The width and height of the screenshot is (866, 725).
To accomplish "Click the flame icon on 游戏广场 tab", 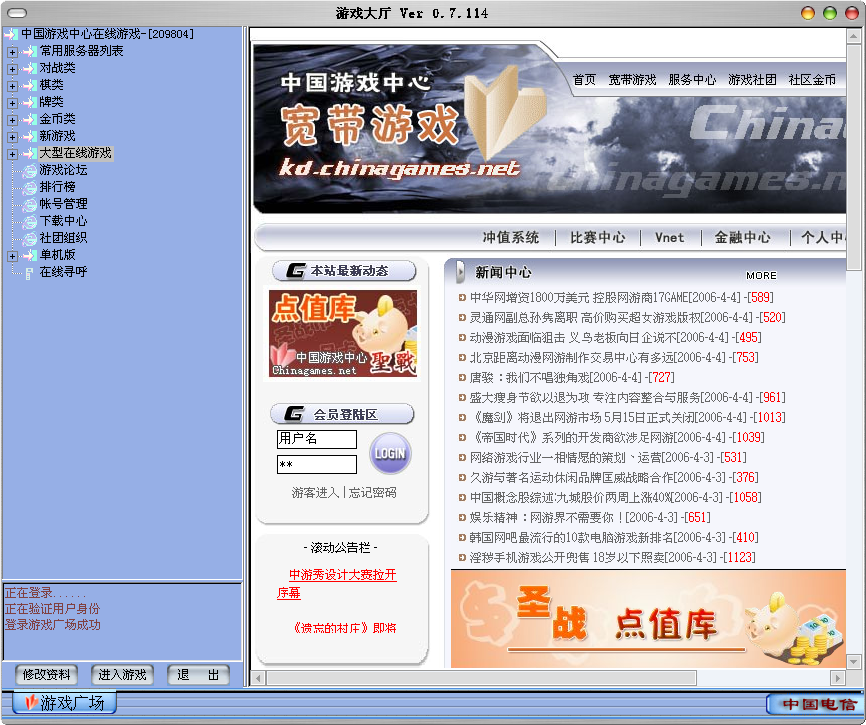I will point(31,702).
